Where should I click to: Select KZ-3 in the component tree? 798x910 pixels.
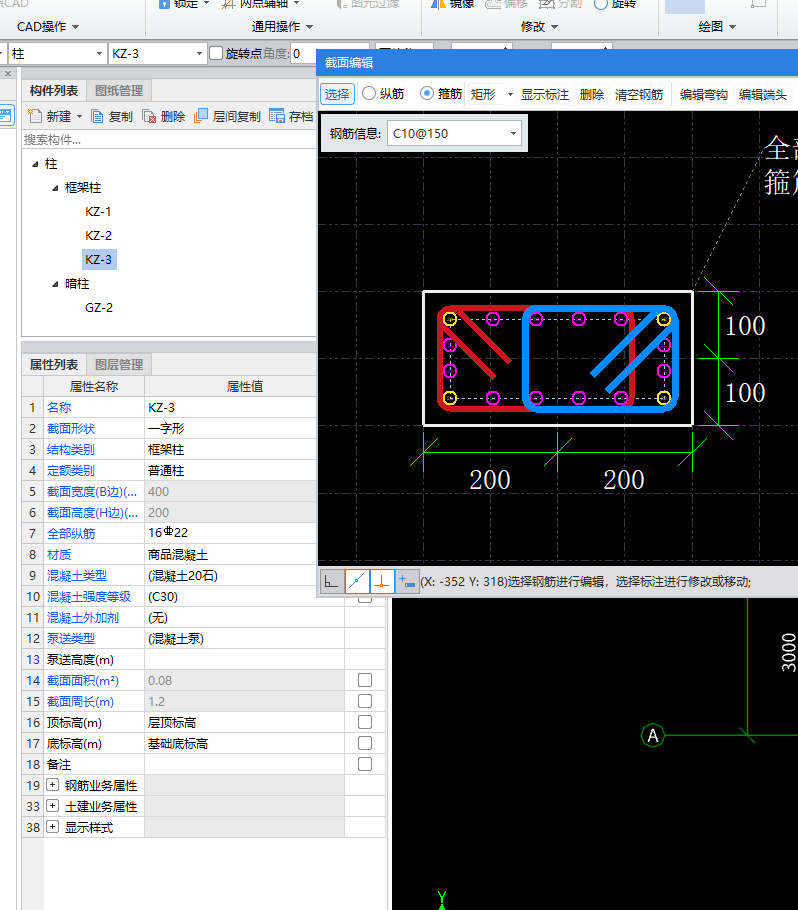tap(99, 259)
